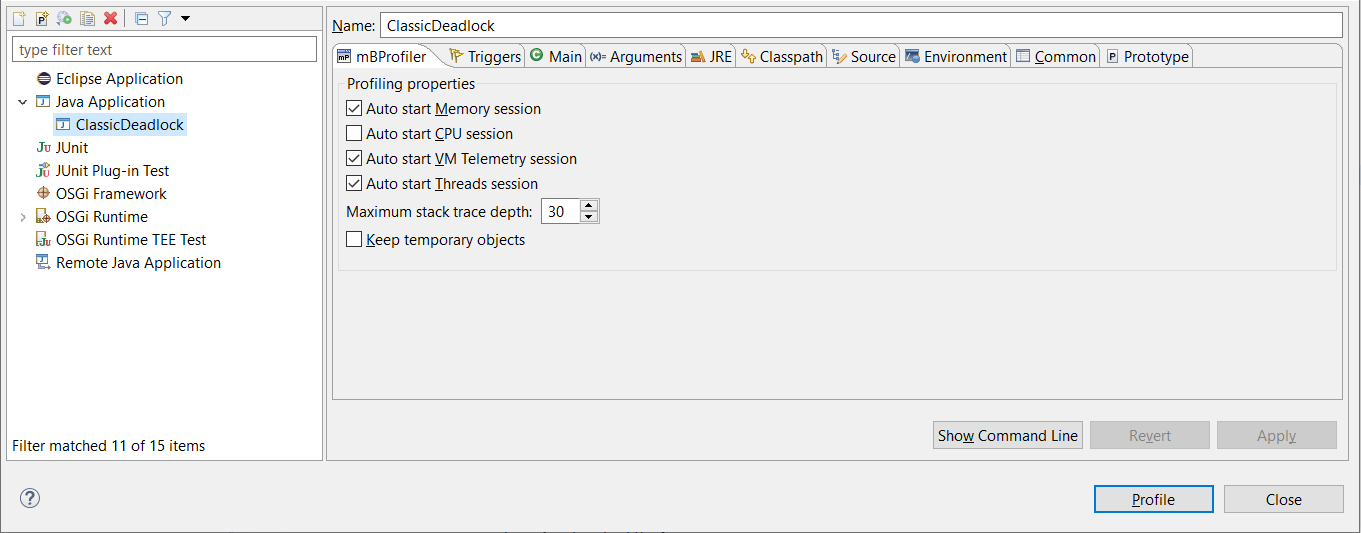Image resolution: width=1361 pixels, height=533 pixels.
Task: Enable Auto start CPU session
Action: 354,134
